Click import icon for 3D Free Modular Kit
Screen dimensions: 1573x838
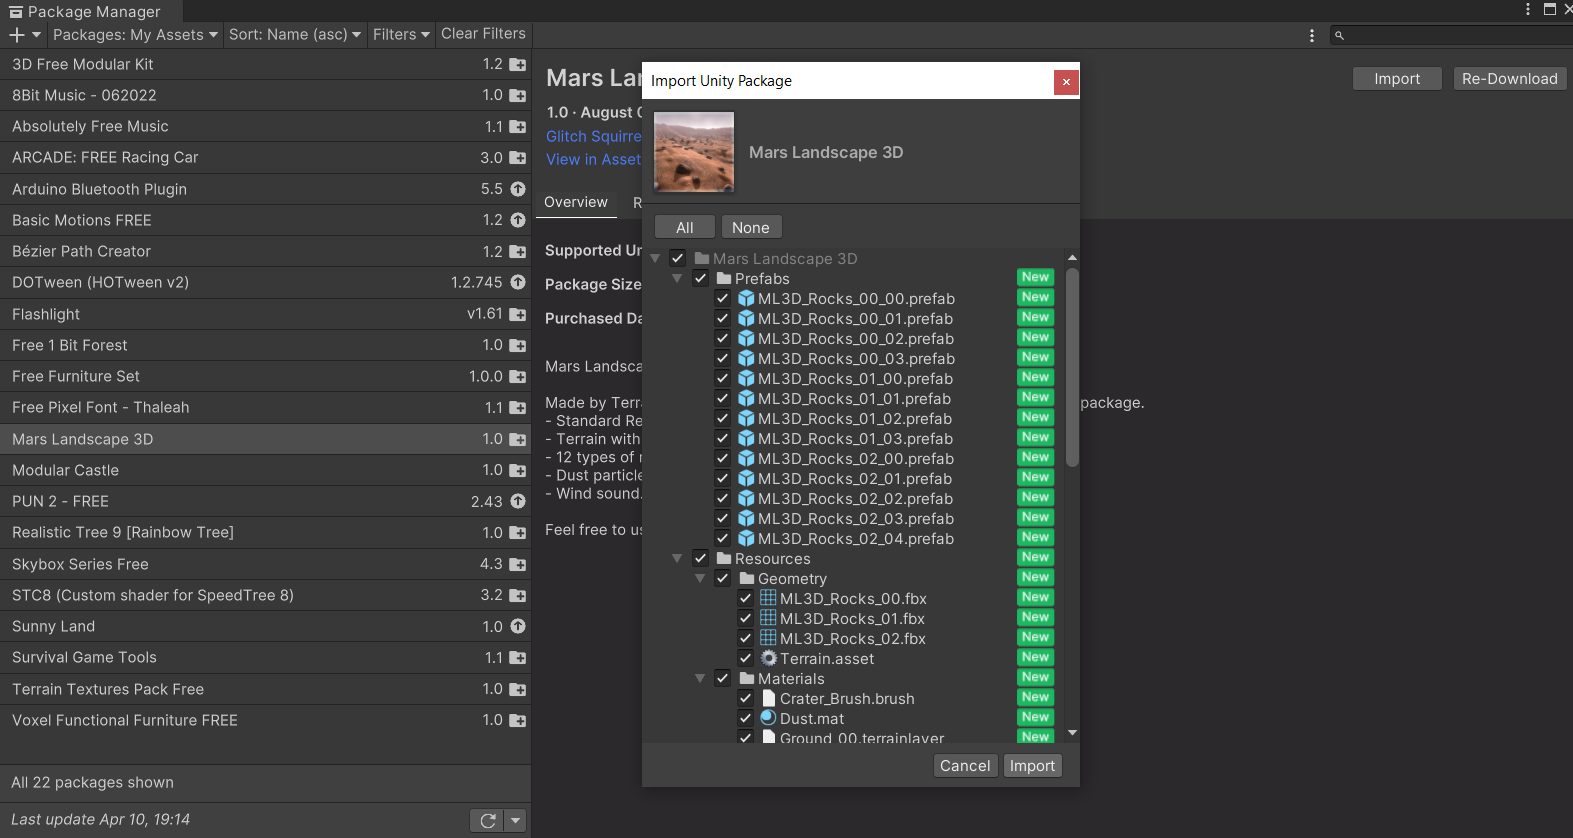(517, 64)
